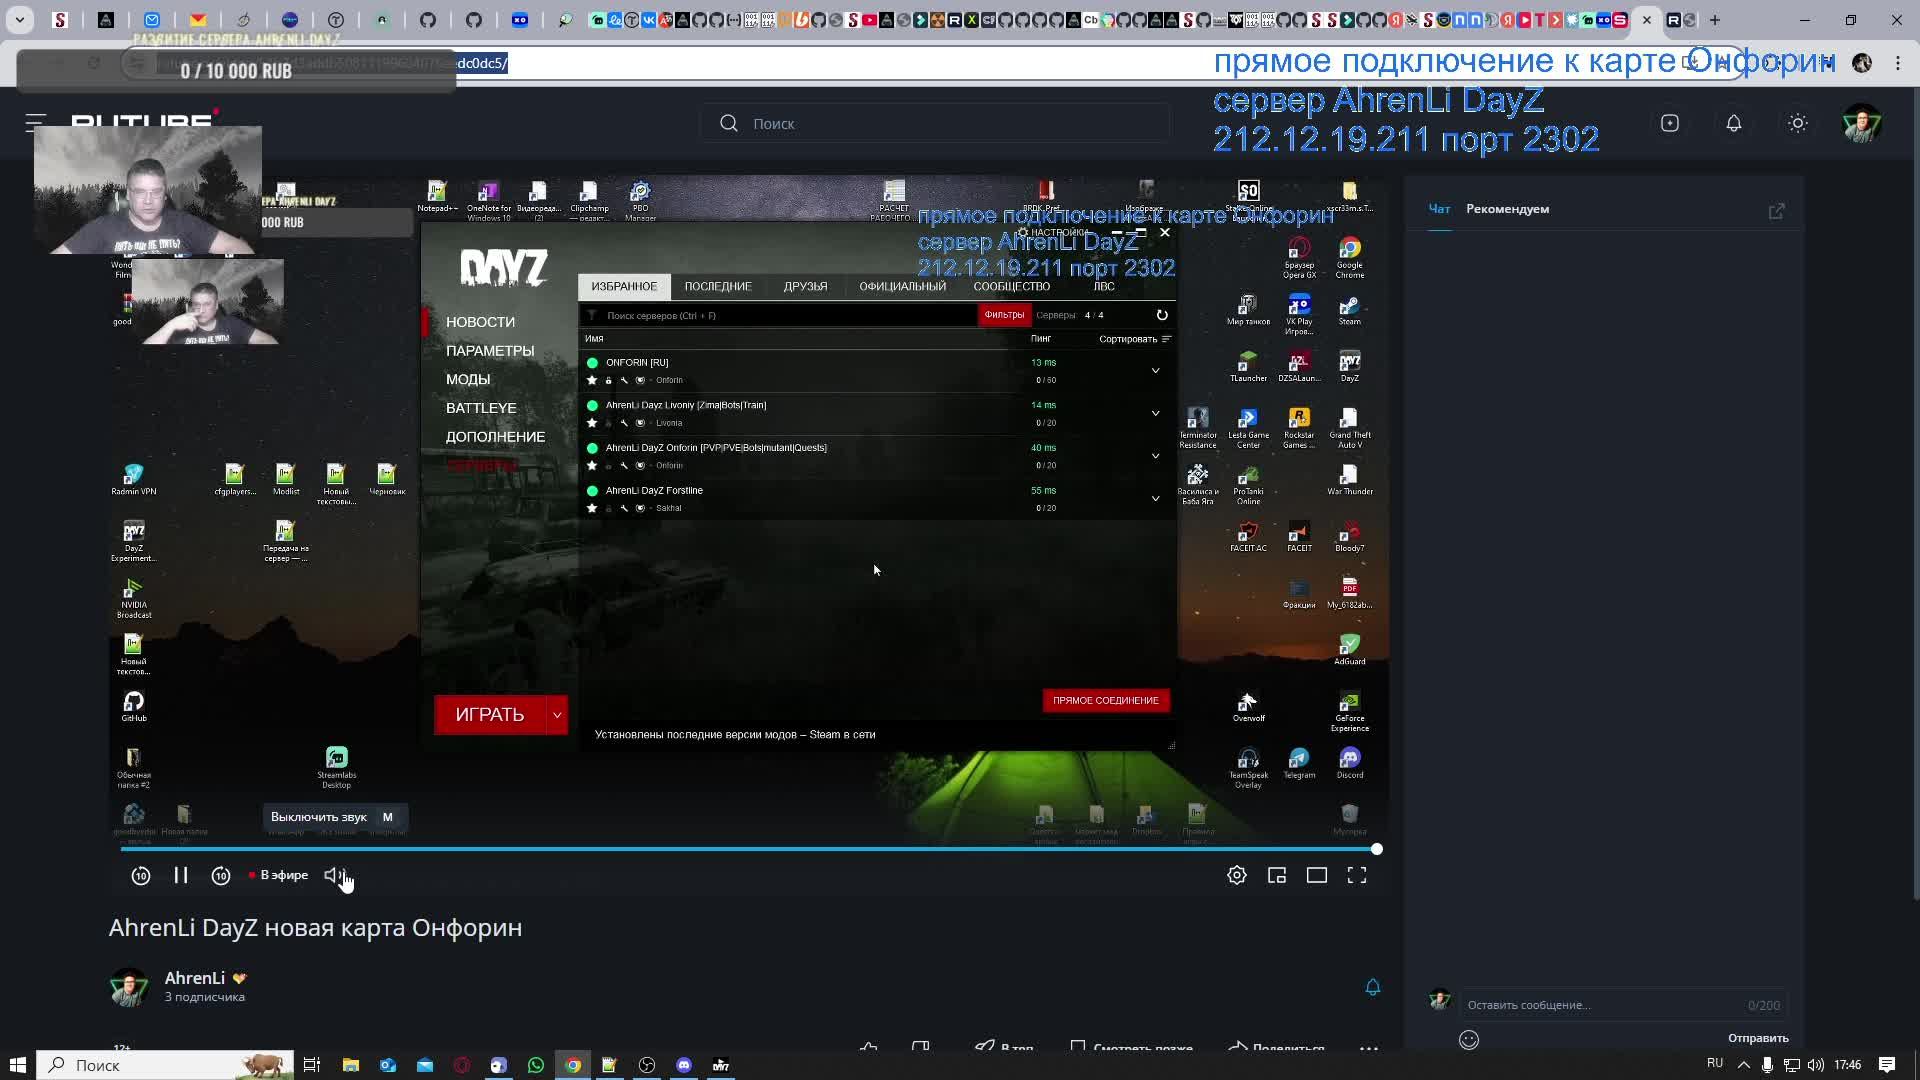Click Steam desktop icon in stream
Viewport: 1920px width, 1080px height.
[1349, 309]
